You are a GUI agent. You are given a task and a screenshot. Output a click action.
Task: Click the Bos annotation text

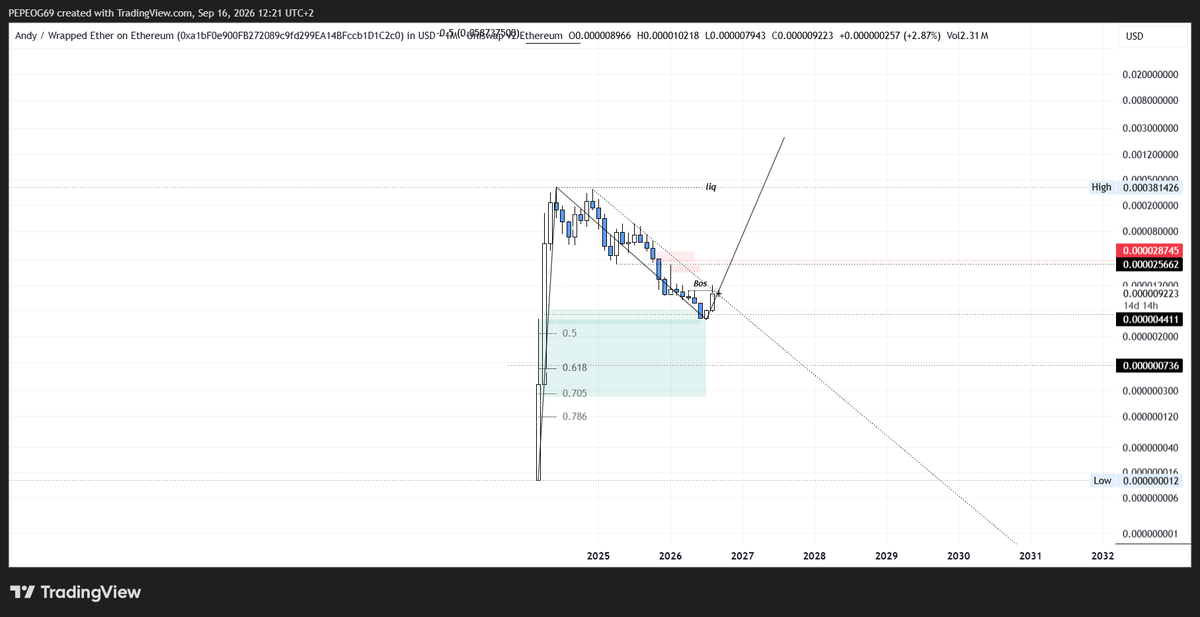[700, 284]
